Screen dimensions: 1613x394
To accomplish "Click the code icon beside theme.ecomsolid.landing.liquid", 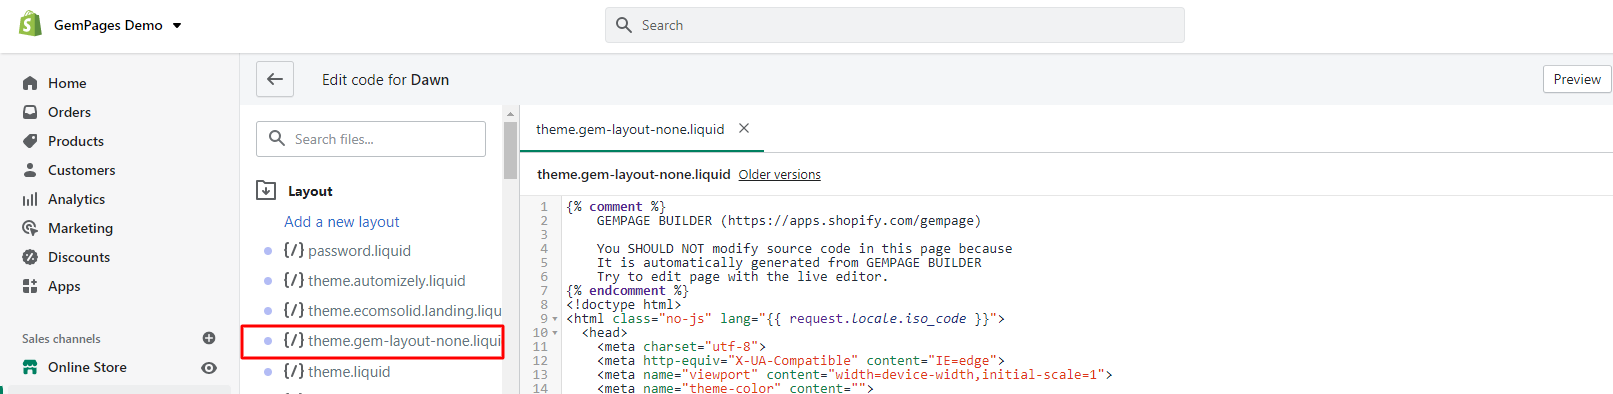I will pos(293,310).
